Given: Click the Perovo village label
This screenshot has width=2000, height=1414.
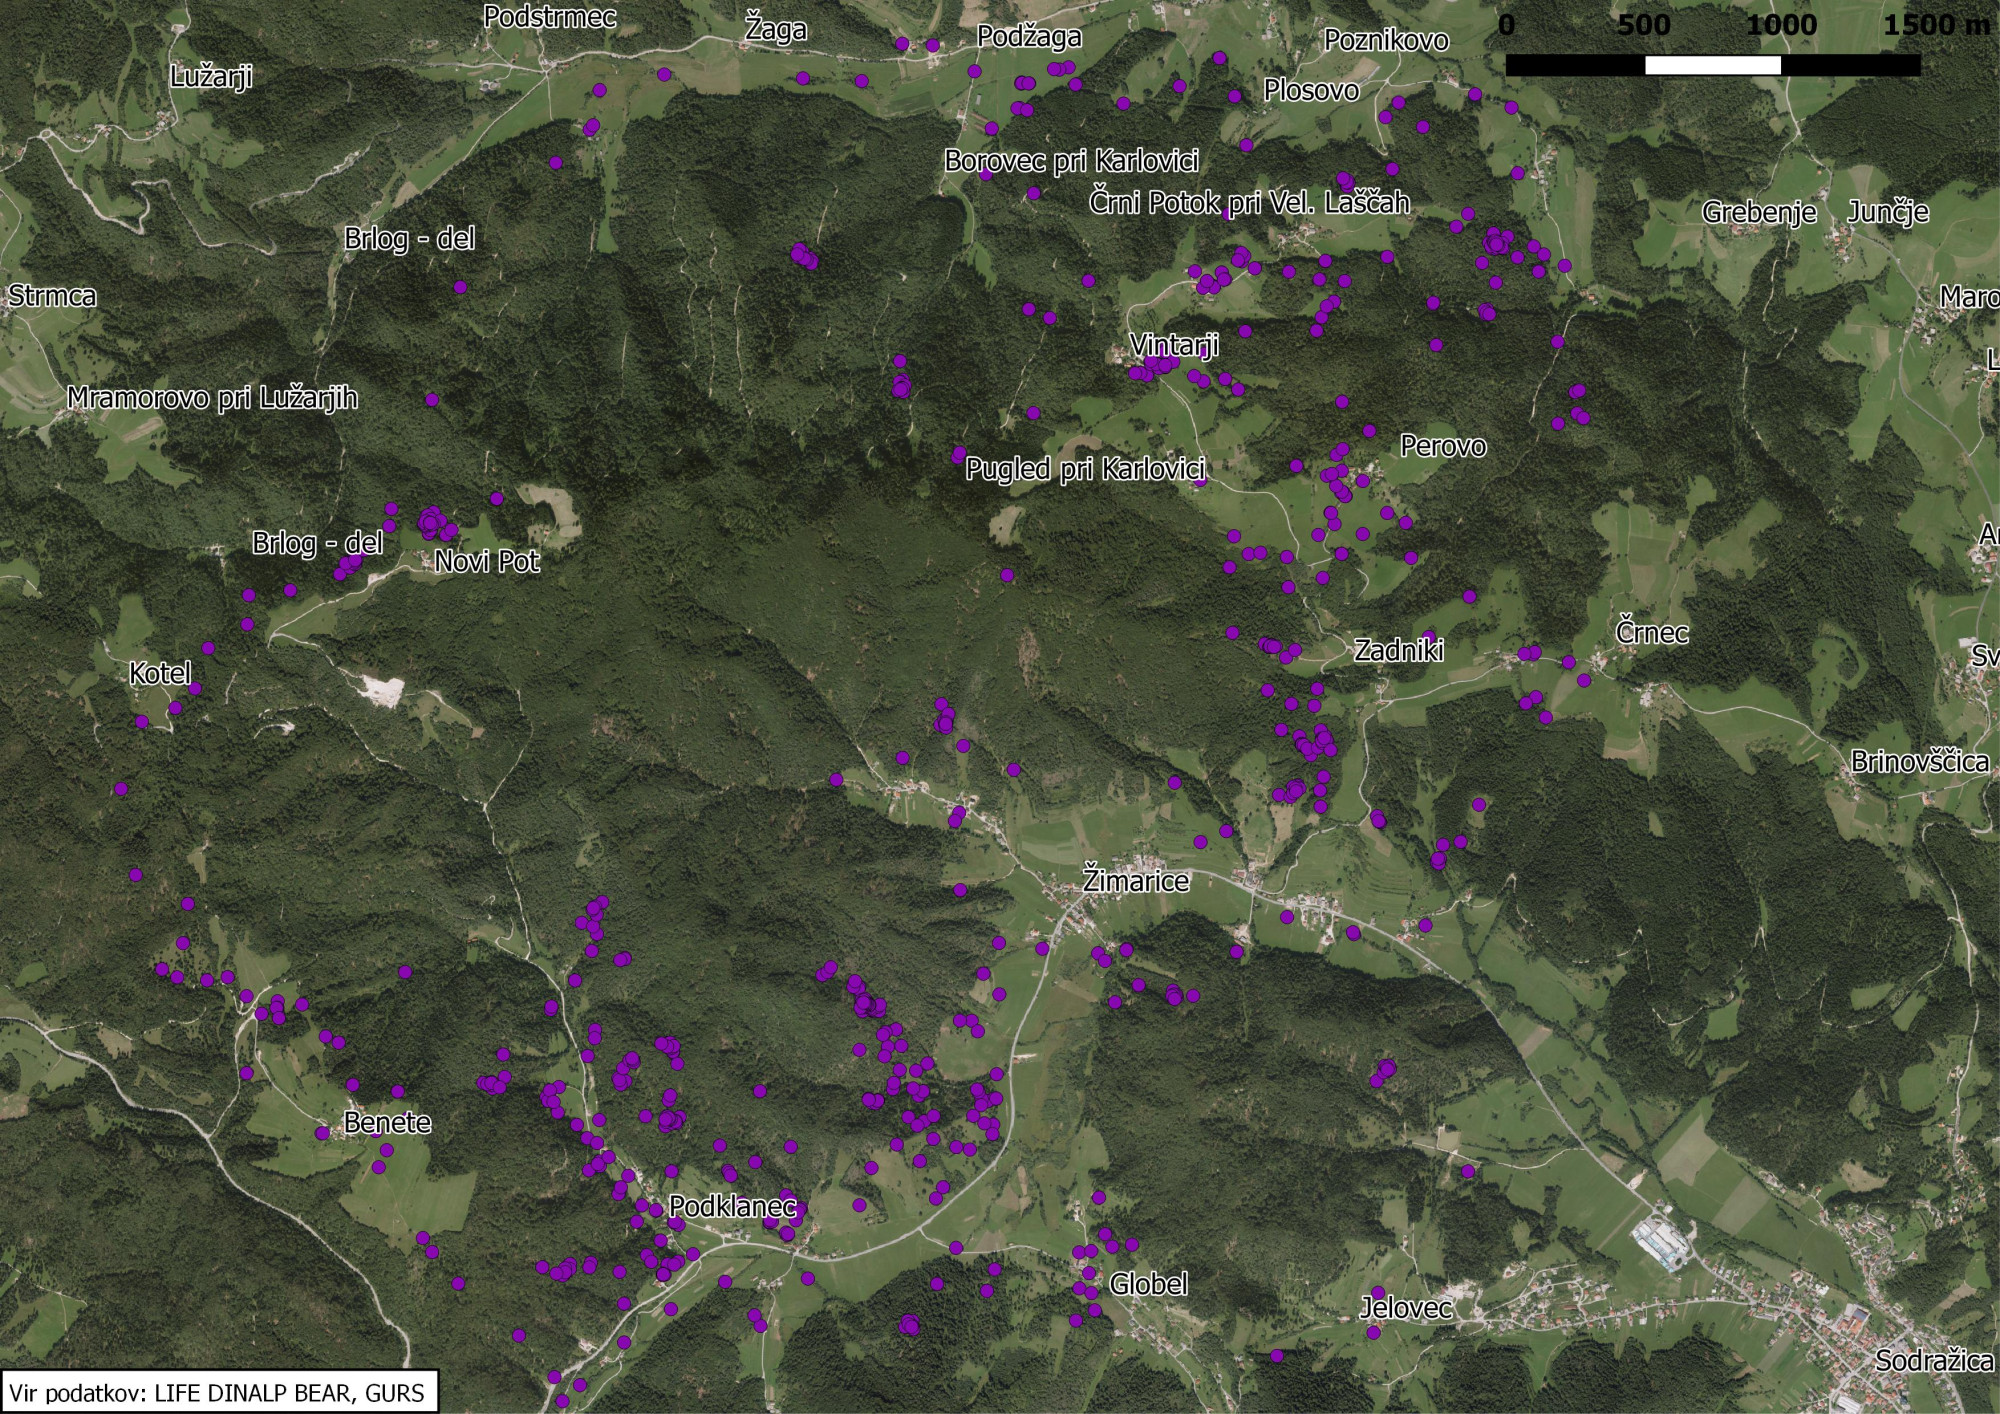Looking at the screenshot, I should 1442,446.
